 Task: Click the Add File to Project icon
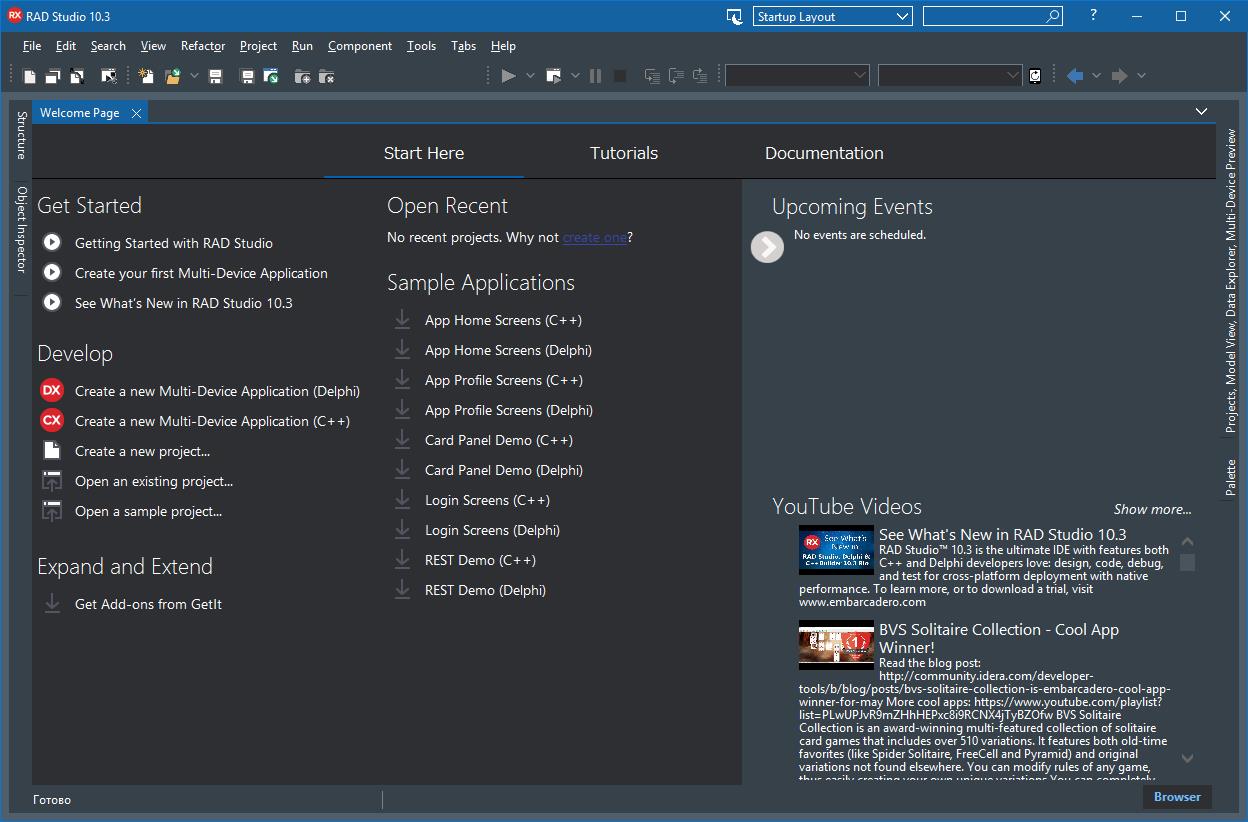pos(302,76)
